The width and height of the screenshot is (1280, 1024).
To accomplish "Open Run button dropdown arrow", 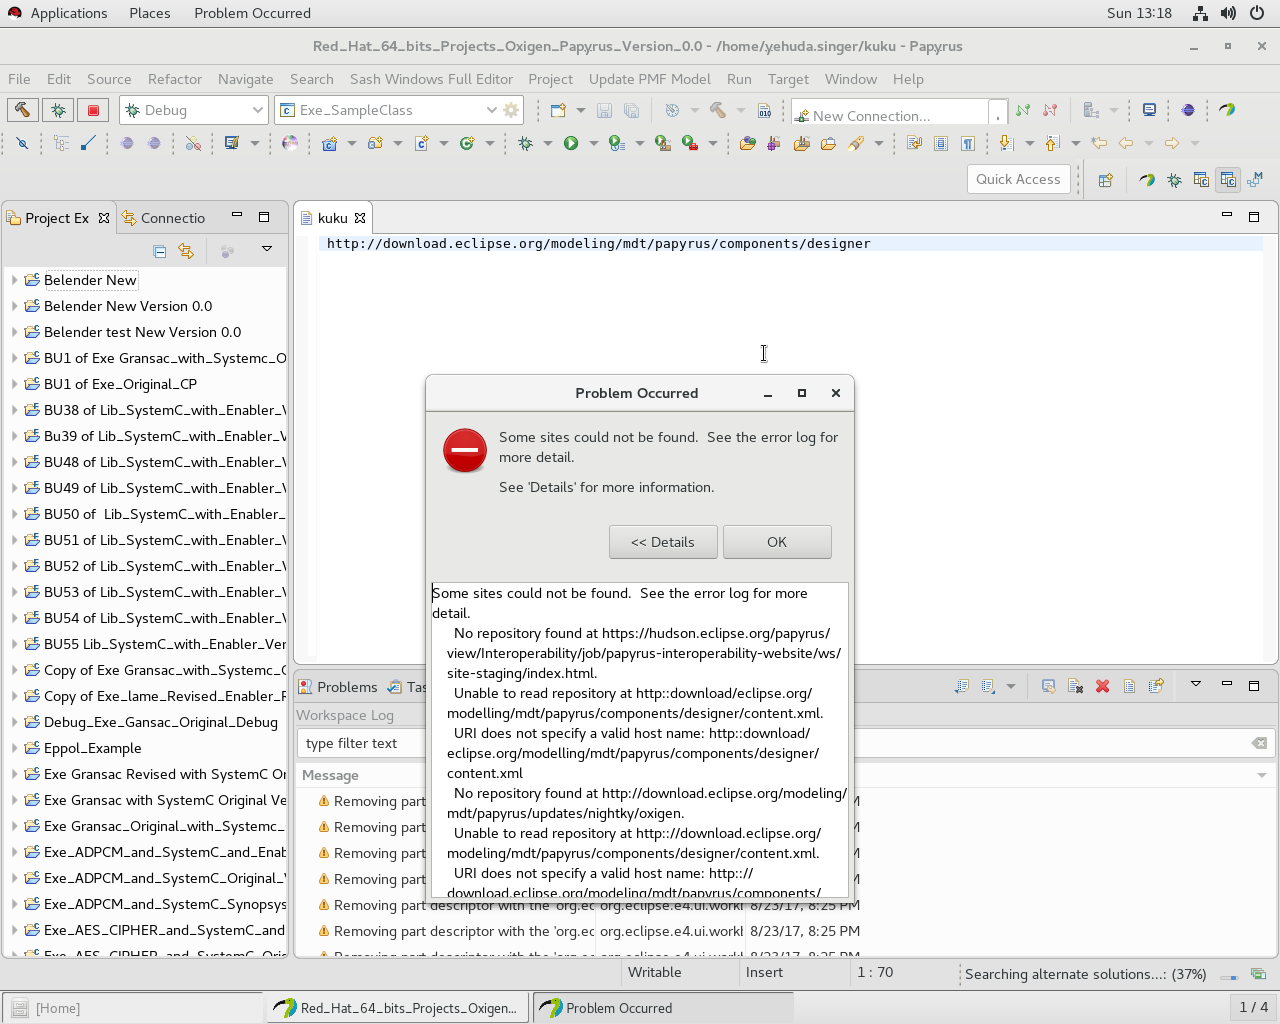I will click(x=593, y=143).
